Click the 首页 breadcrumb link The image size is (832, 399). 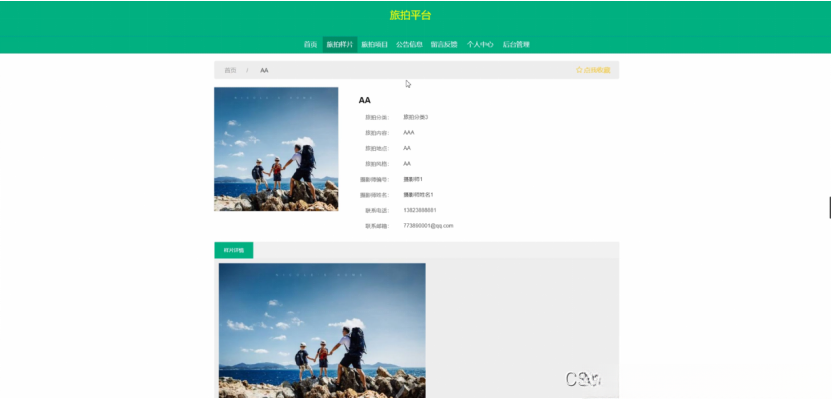click(230, 70)
